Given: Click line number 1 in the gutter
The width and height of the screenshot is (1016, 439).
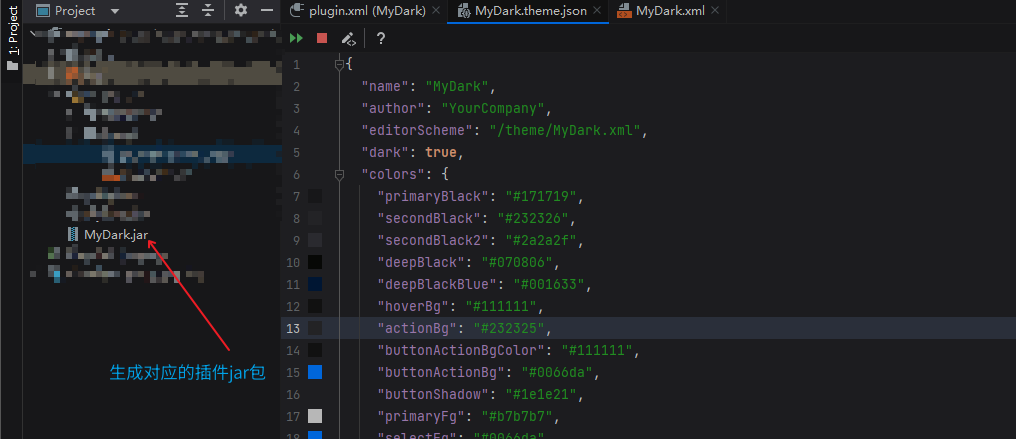Looking at the screenshot, I should [297, 64].
